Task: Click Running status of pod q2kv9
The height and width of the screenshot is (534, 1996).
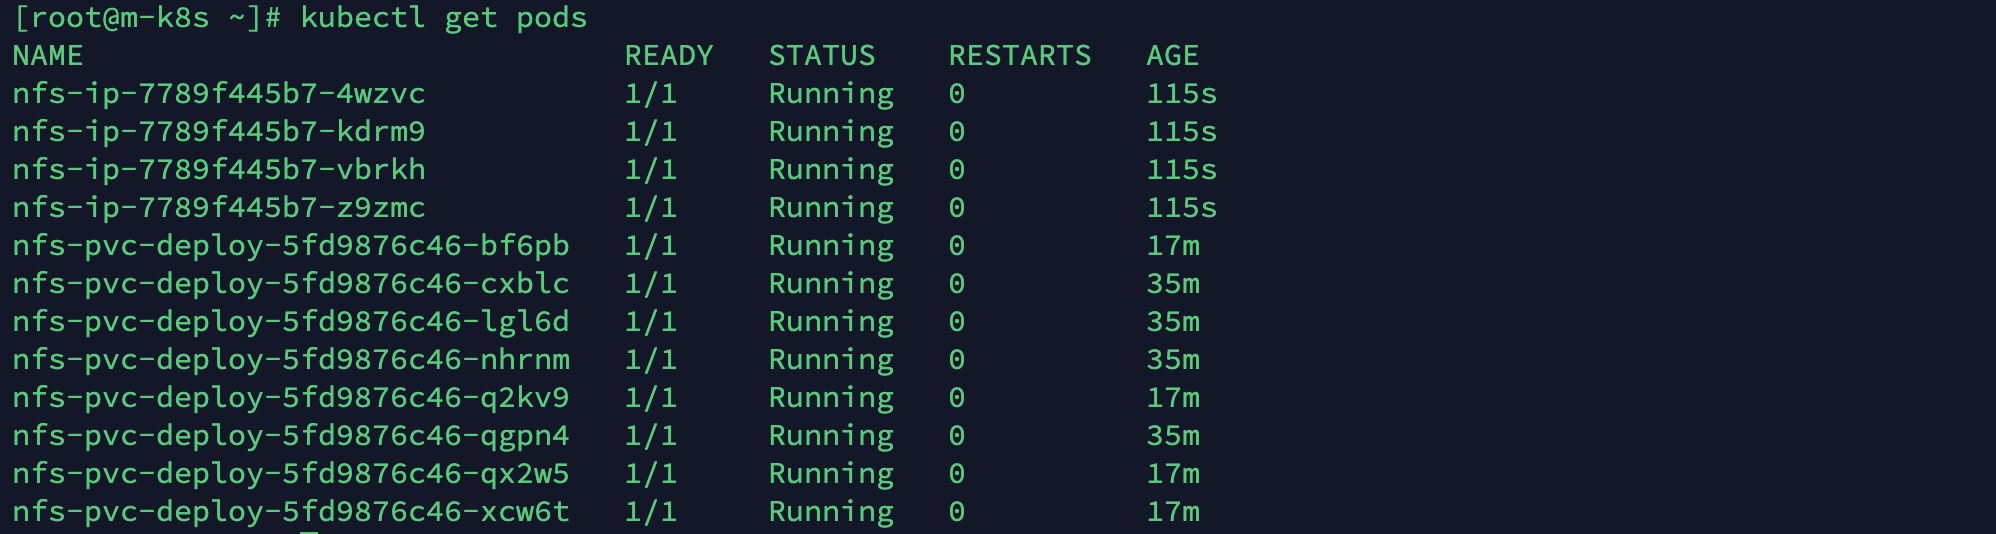Action: click(831, 399)
